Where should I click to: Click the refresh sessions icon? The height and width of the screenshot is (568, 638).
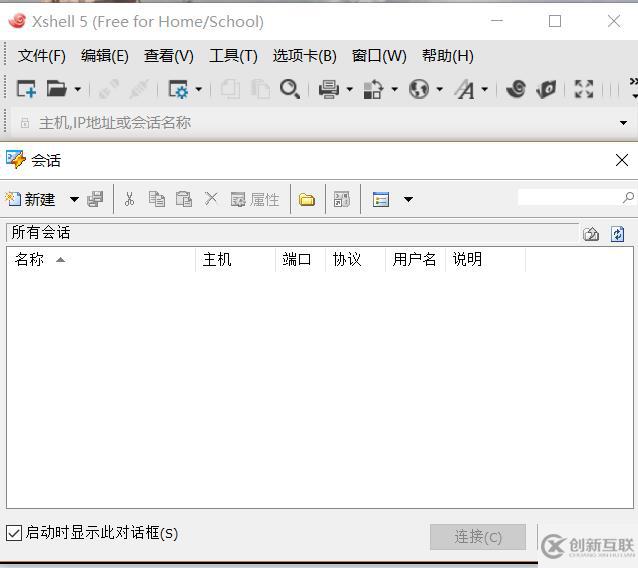click(x=617, y=234)
